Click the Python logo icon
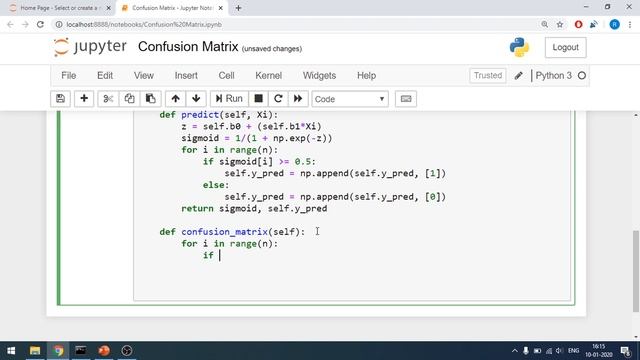 pos(519,47)
